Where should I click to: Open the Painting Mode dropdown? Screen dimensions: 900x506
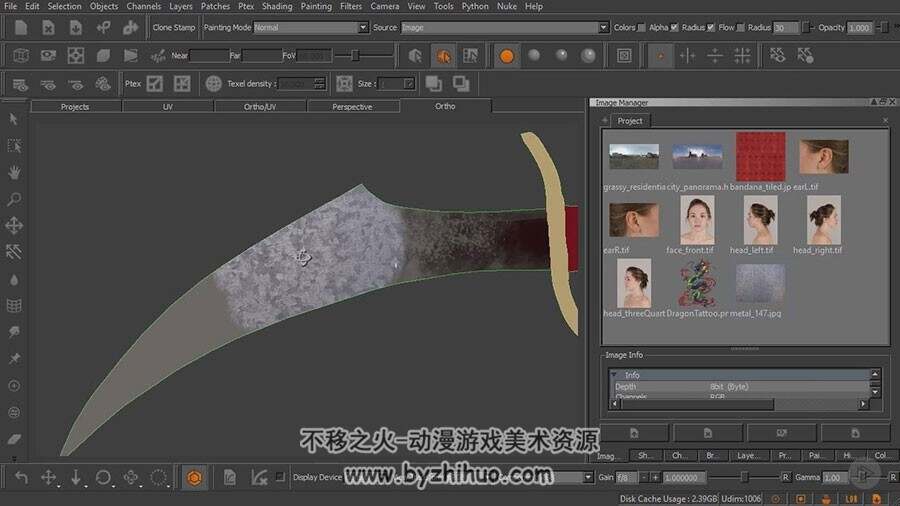[x=311, y=28]
